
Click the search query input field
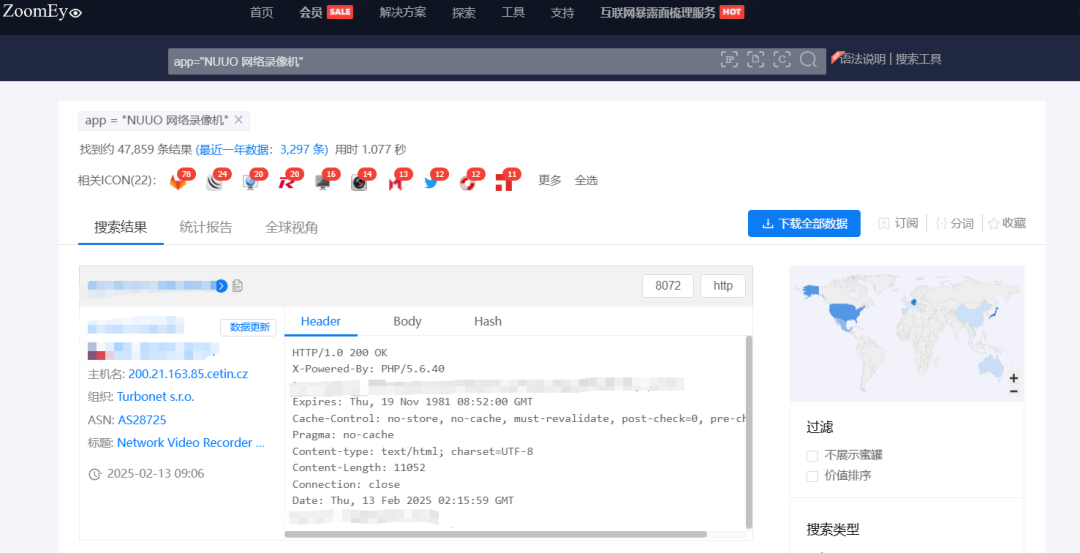click(x=441, y=61)
